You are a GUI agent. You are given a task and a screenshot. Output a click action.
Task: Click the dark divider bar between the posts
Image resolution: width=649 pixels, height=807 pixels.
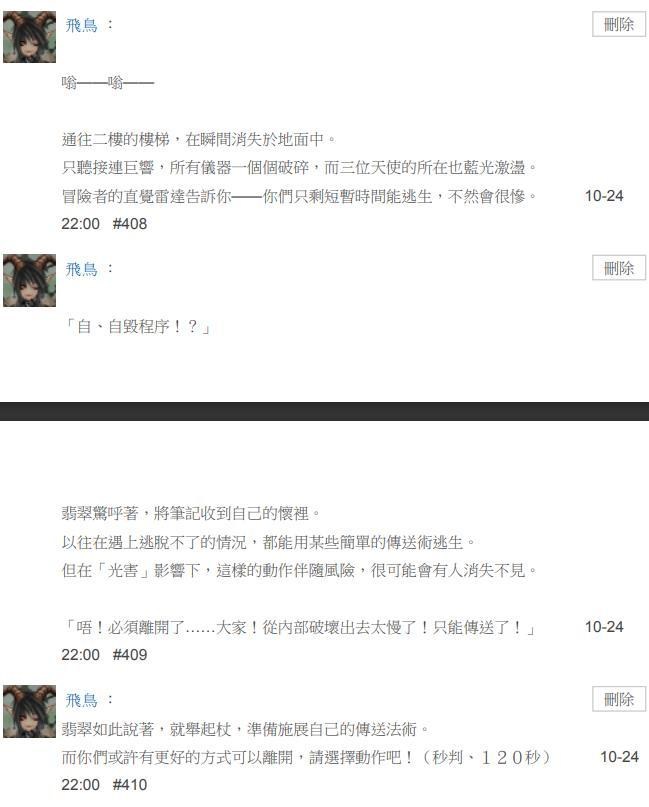coord(324,411)
